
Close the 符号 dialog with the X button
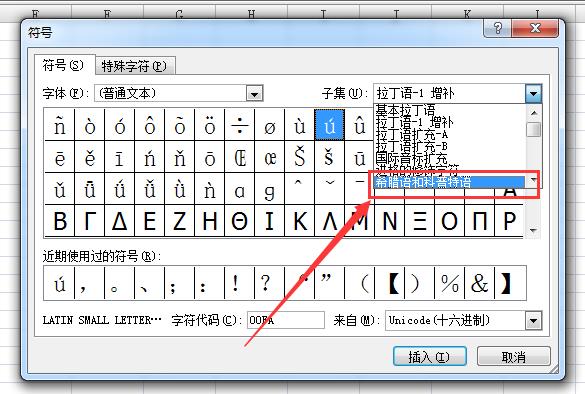click(x=535, y=28)
